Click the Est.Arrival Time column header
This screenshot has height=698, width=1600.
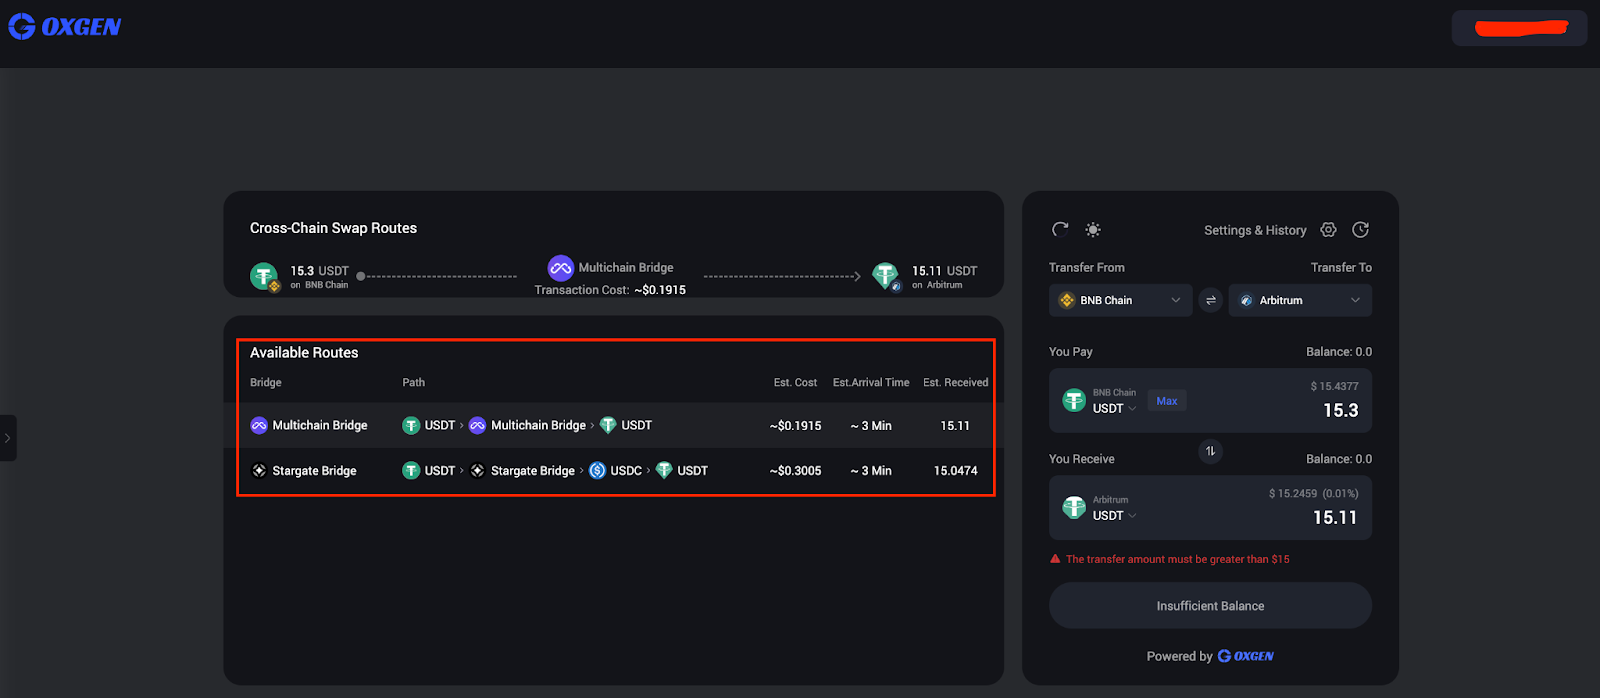coord(871,382)
